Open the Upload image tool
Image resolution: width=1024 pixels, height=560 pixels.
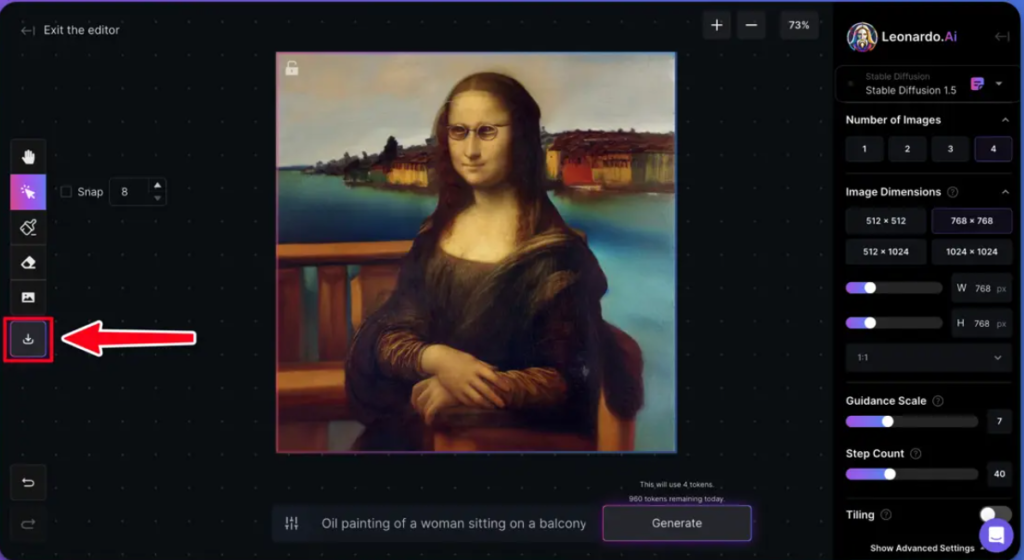pyautogui.click(x=28, y=297)
